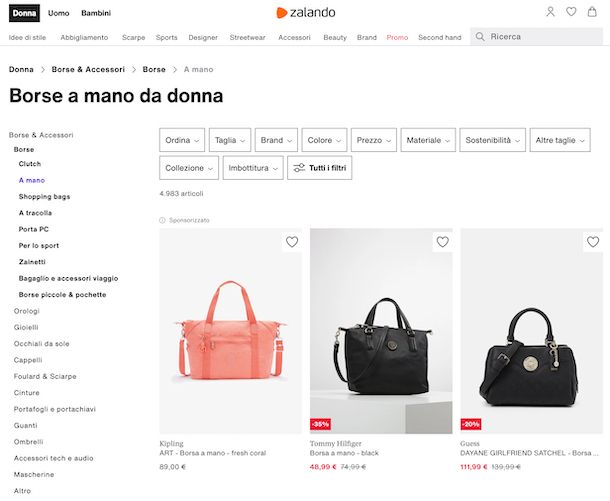Screen dimensions: 610x501
Task: Open the user account icon
Action: [550, 12]
